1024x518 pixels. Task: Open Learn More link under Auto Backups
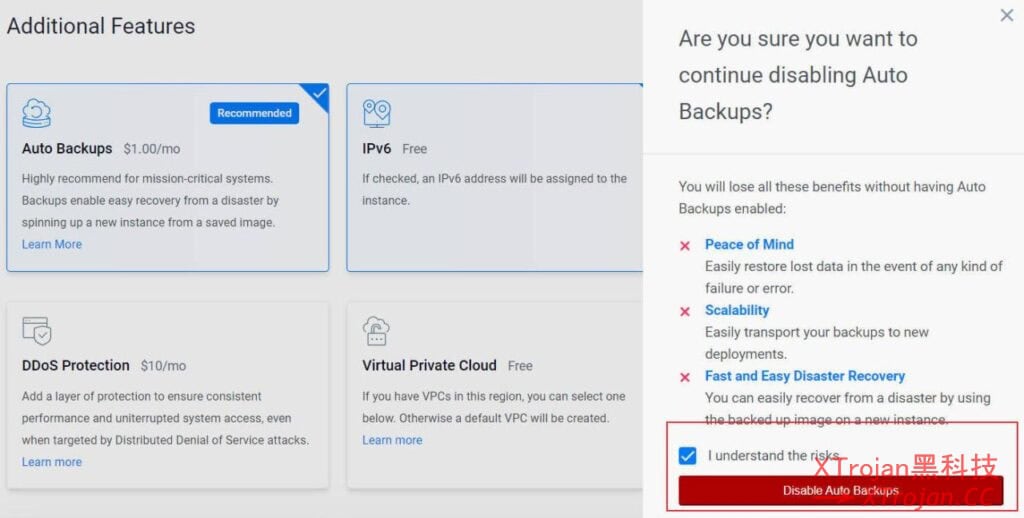click(x=52, y=244)
